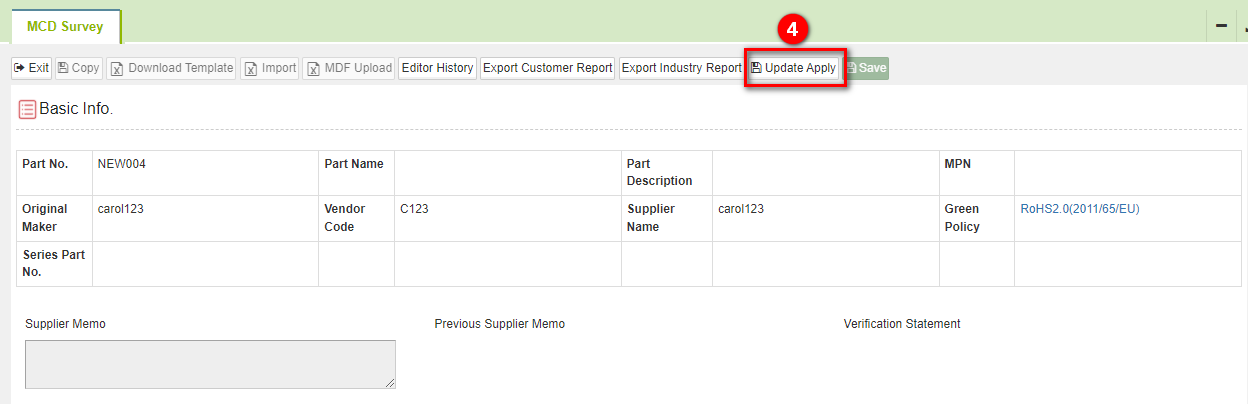
Task: Click Download Template button
Action: tap(171, 68)
